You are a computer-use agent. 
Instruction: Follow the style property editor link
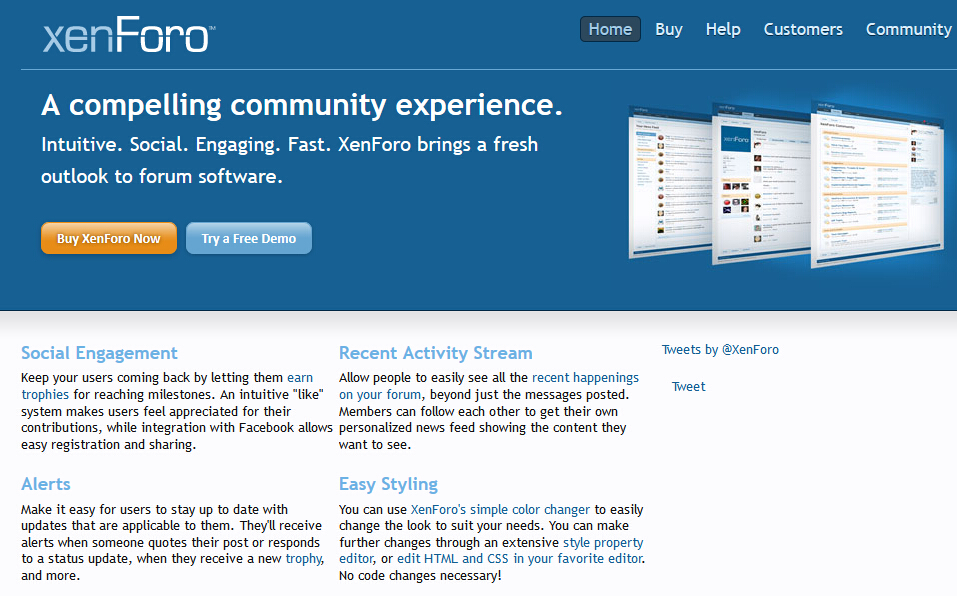[603, 542]
